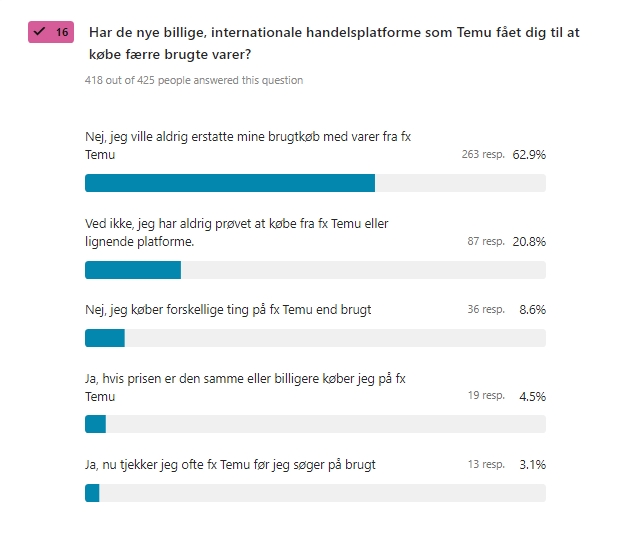This screenshot has width=630, height=551.
Task: Click the 3.1% result bar
Action: click(92, 493)
